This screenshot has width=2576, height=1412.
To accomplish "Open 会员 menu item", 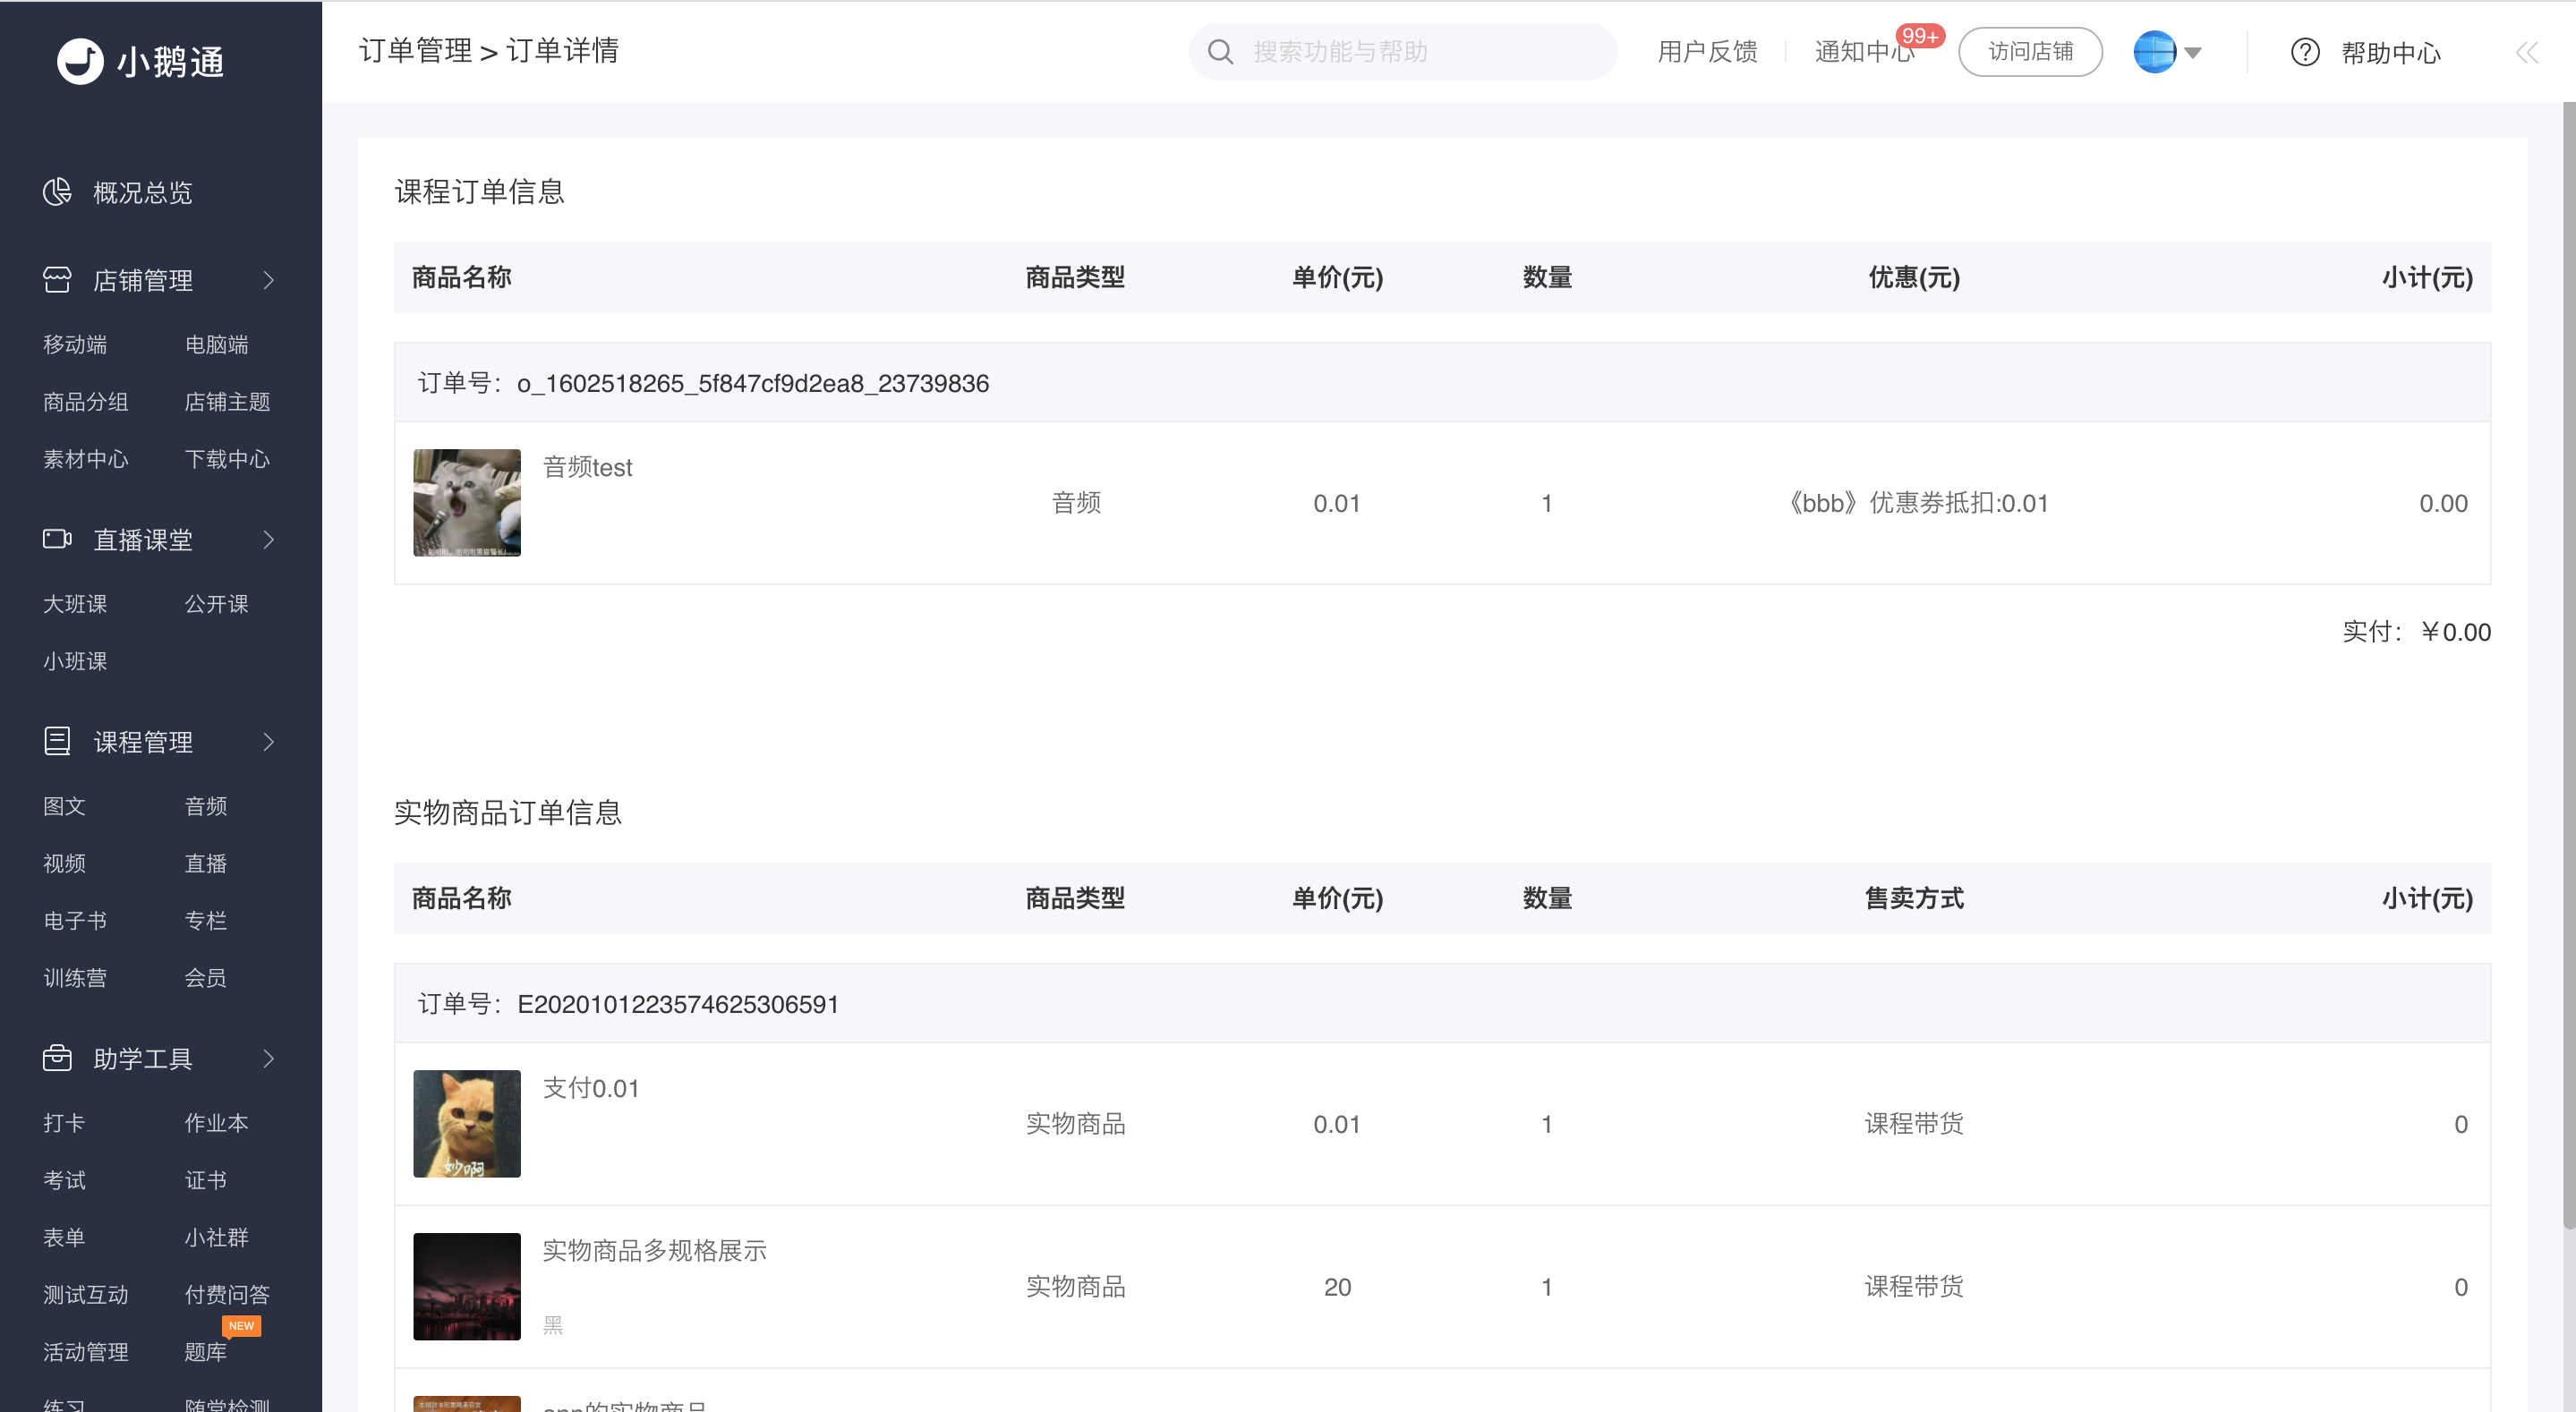I will [x=206, y=977].
